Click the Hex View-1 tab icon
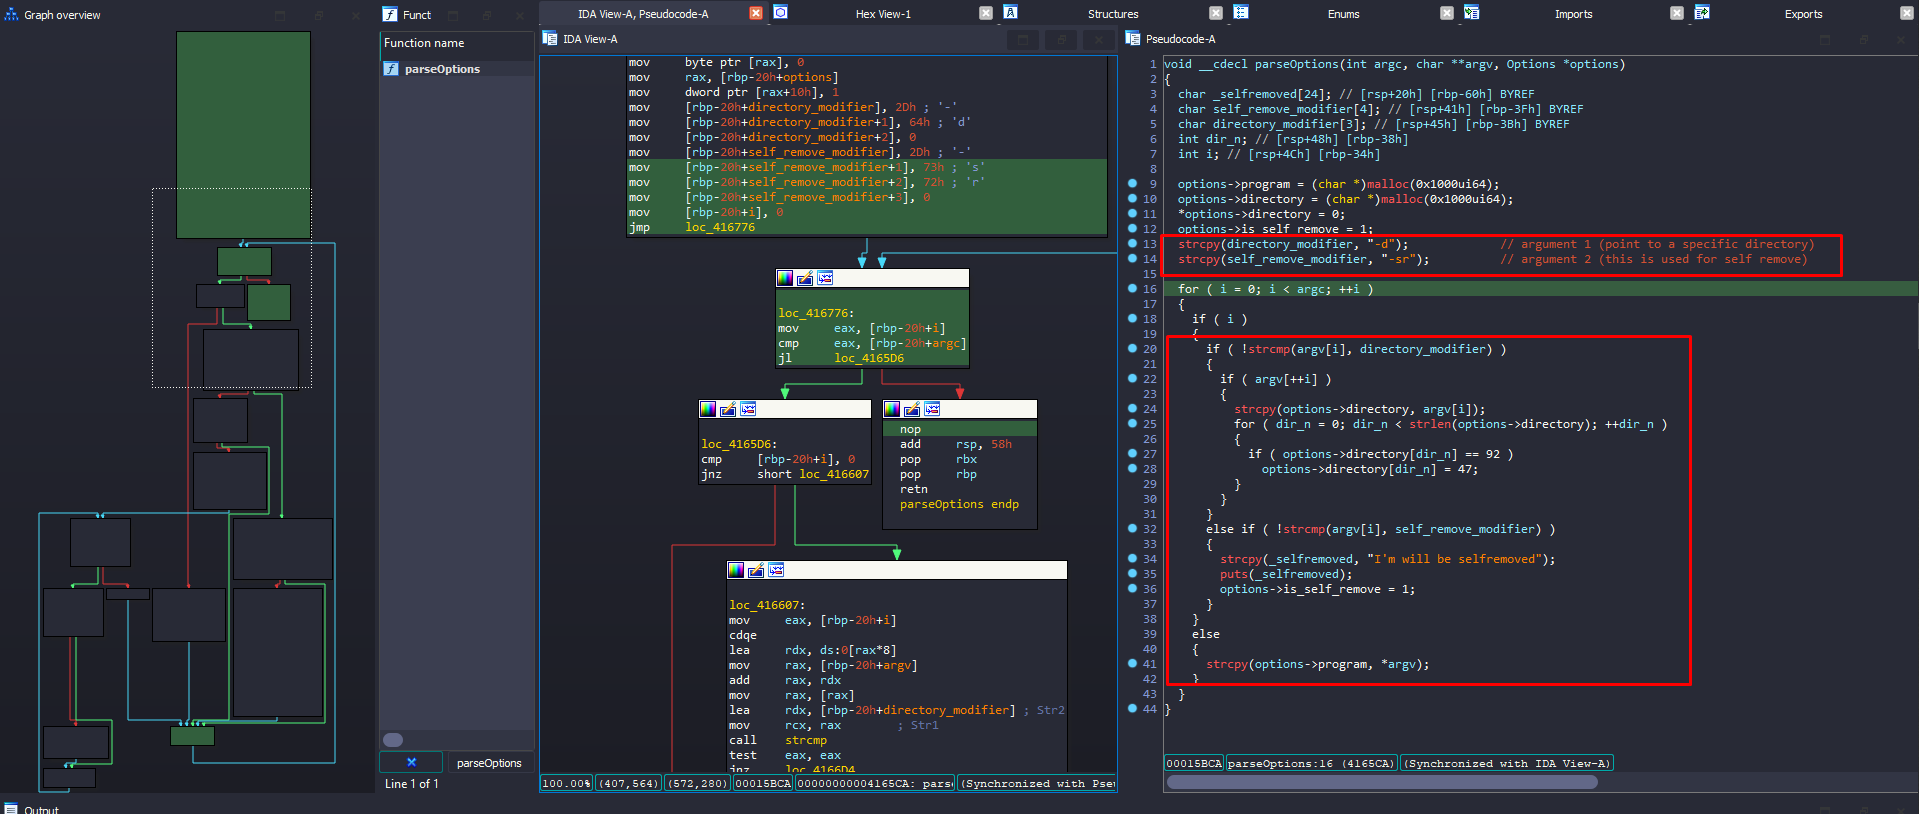The height and width of the screenshot is (814, 1919). [781, 13]
